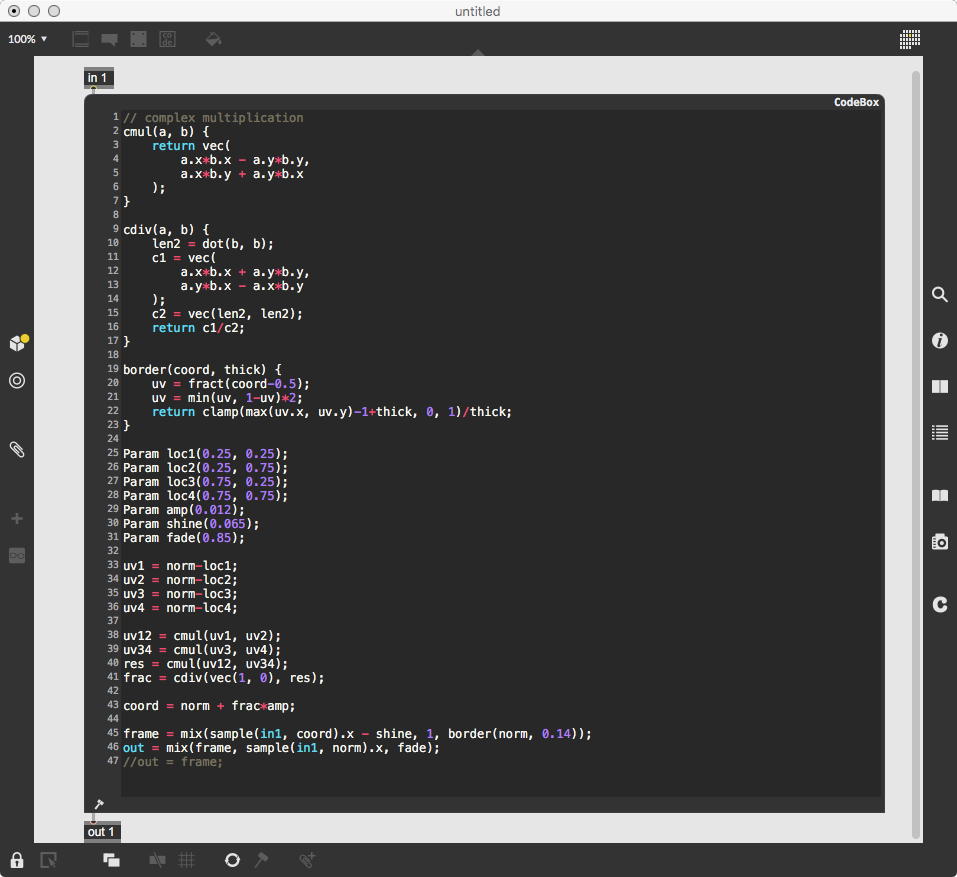
Task: Click the paint bucket format palette icon
Action: point(212,39)
